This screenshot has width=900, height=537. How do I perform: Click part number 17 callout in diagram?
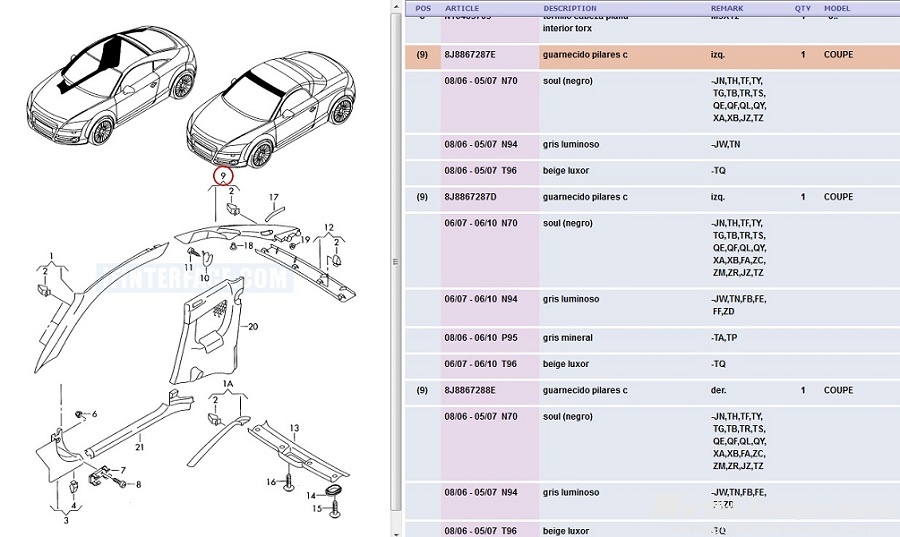pyautogui.click(x=273, y=197)
